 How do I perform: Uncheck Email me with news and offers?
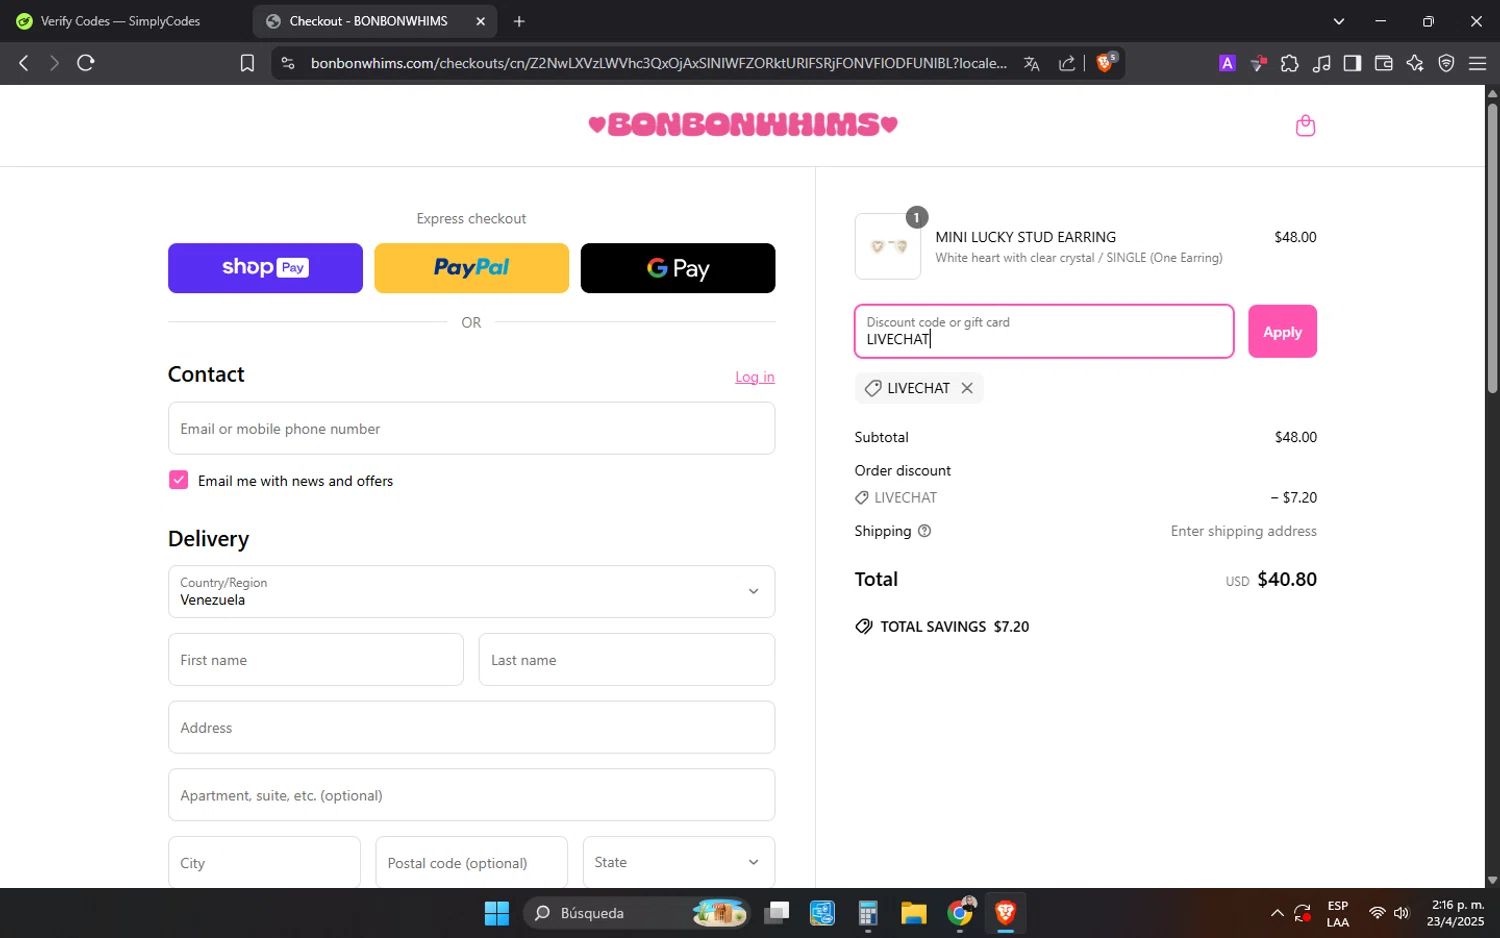pyautogui.click(x=178, y=480)
